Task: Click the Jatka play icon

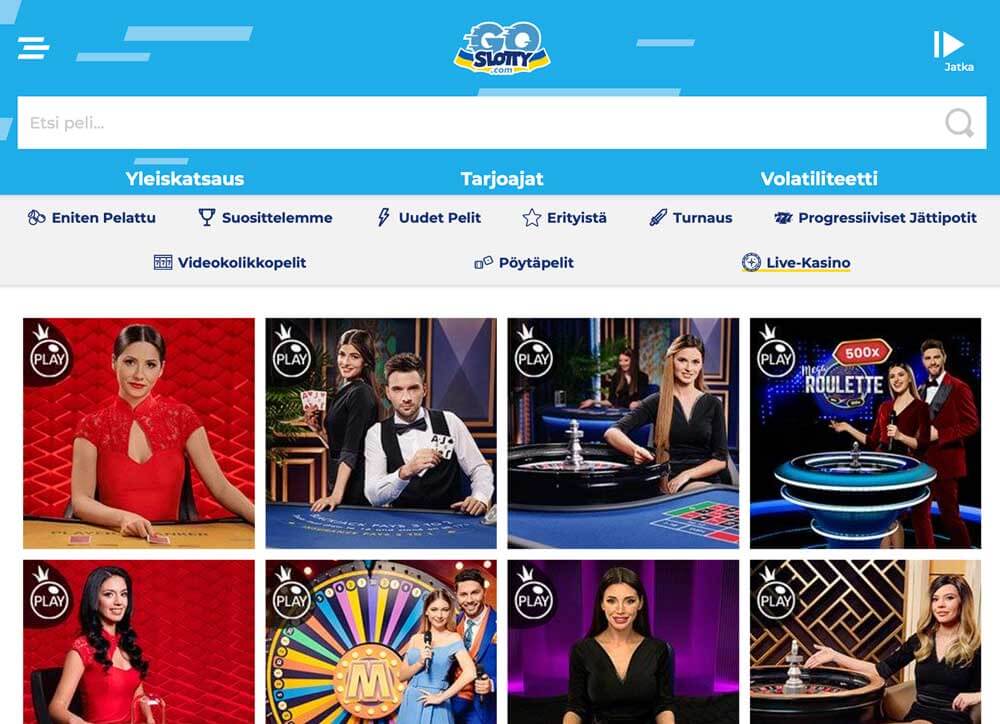Action: point(949,45)
